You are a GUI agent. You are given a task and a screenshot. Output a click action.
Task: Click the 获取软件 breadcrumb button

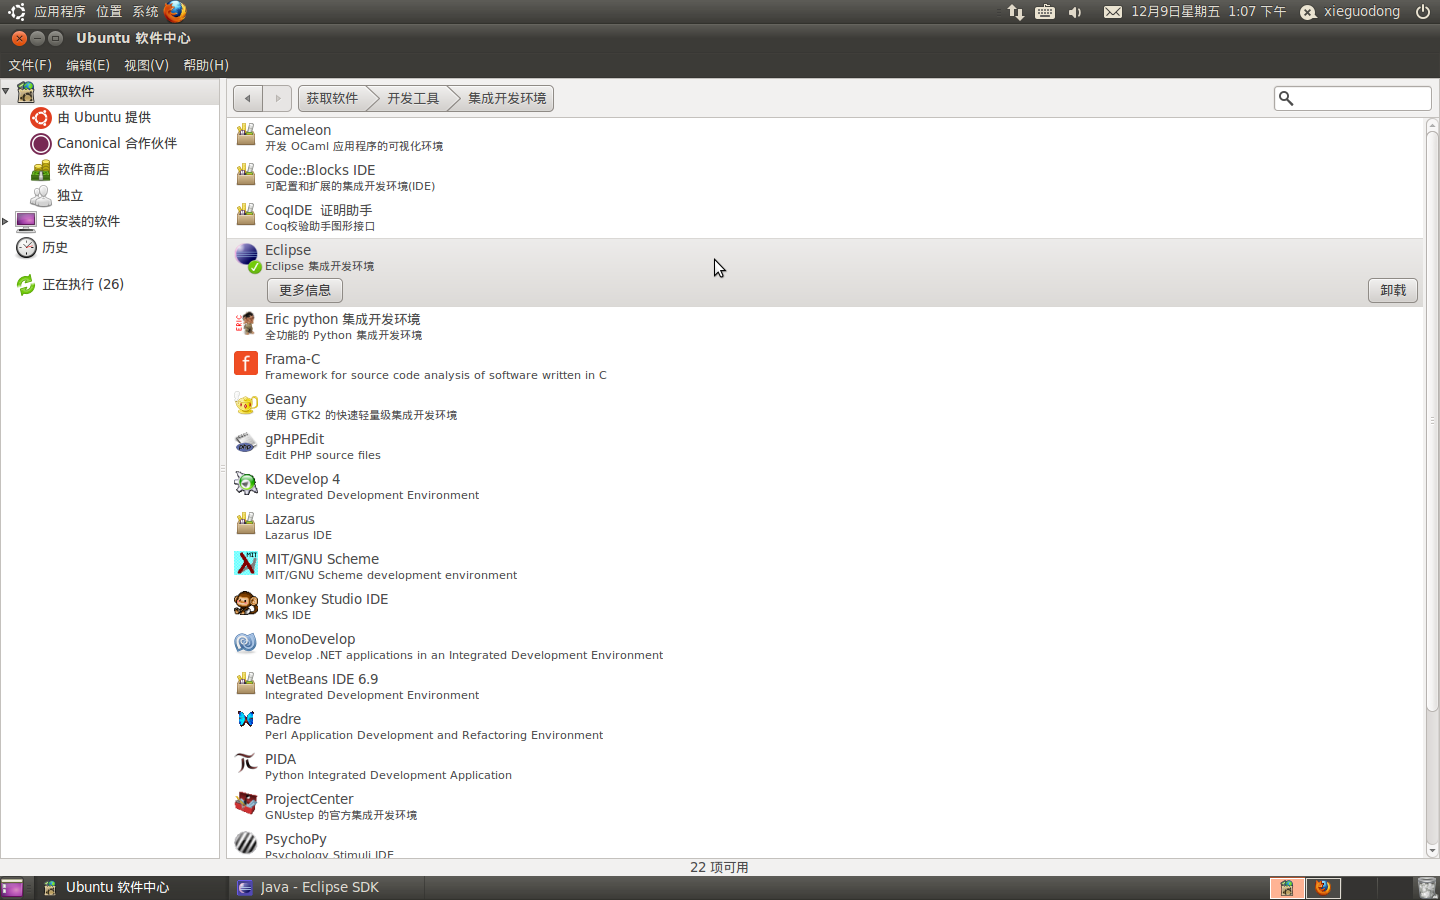pos(334,98)
